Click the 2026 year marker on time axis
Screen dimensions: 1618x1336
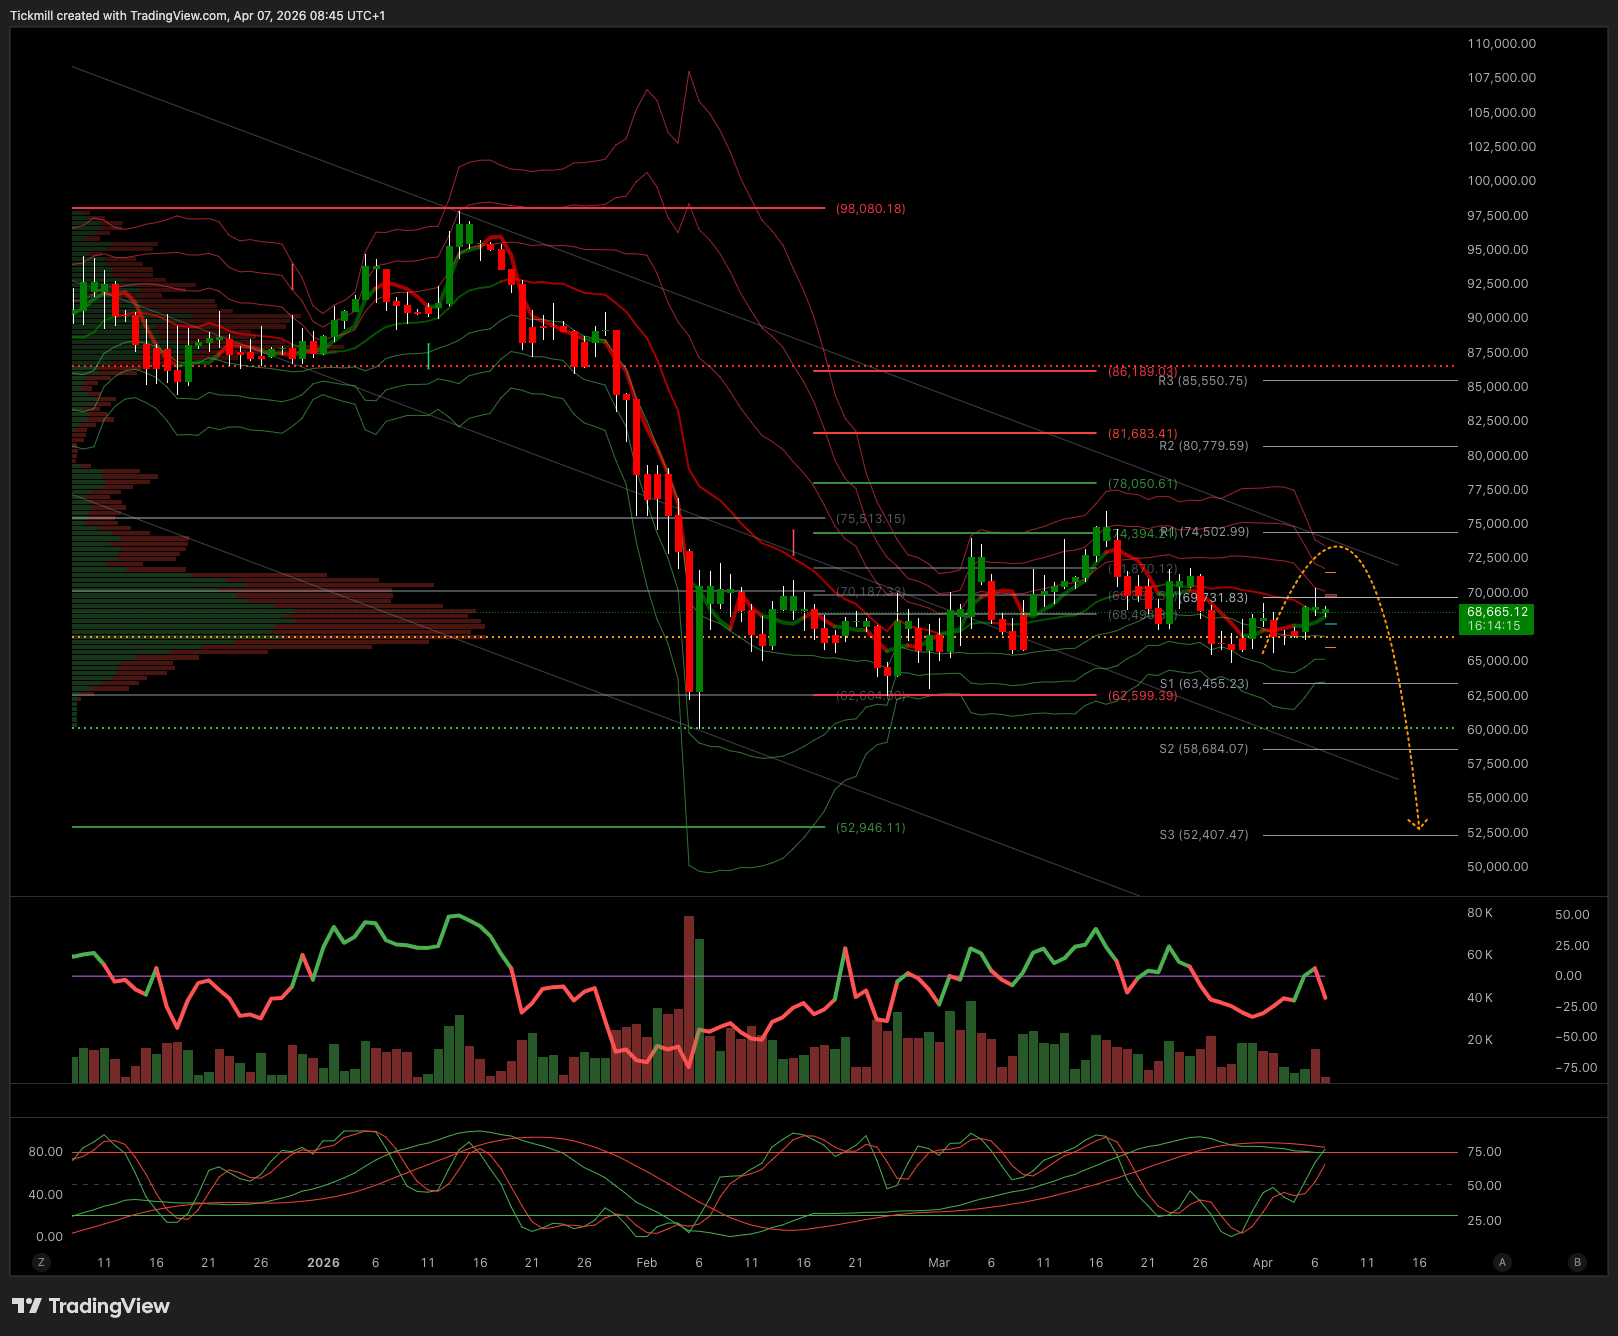[x=323, y=1263]
